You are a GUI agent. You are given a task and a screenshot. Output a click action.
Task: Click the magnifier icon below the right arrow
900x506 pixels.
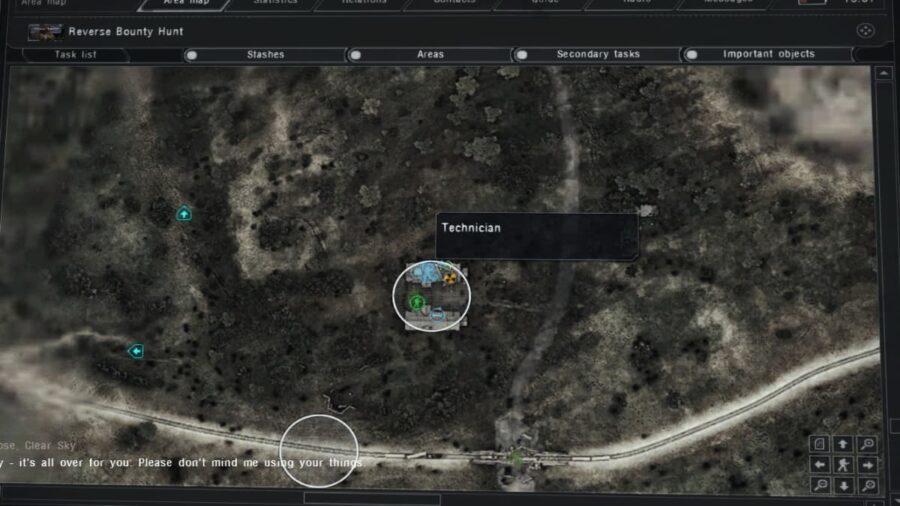(x=868, y=486)
